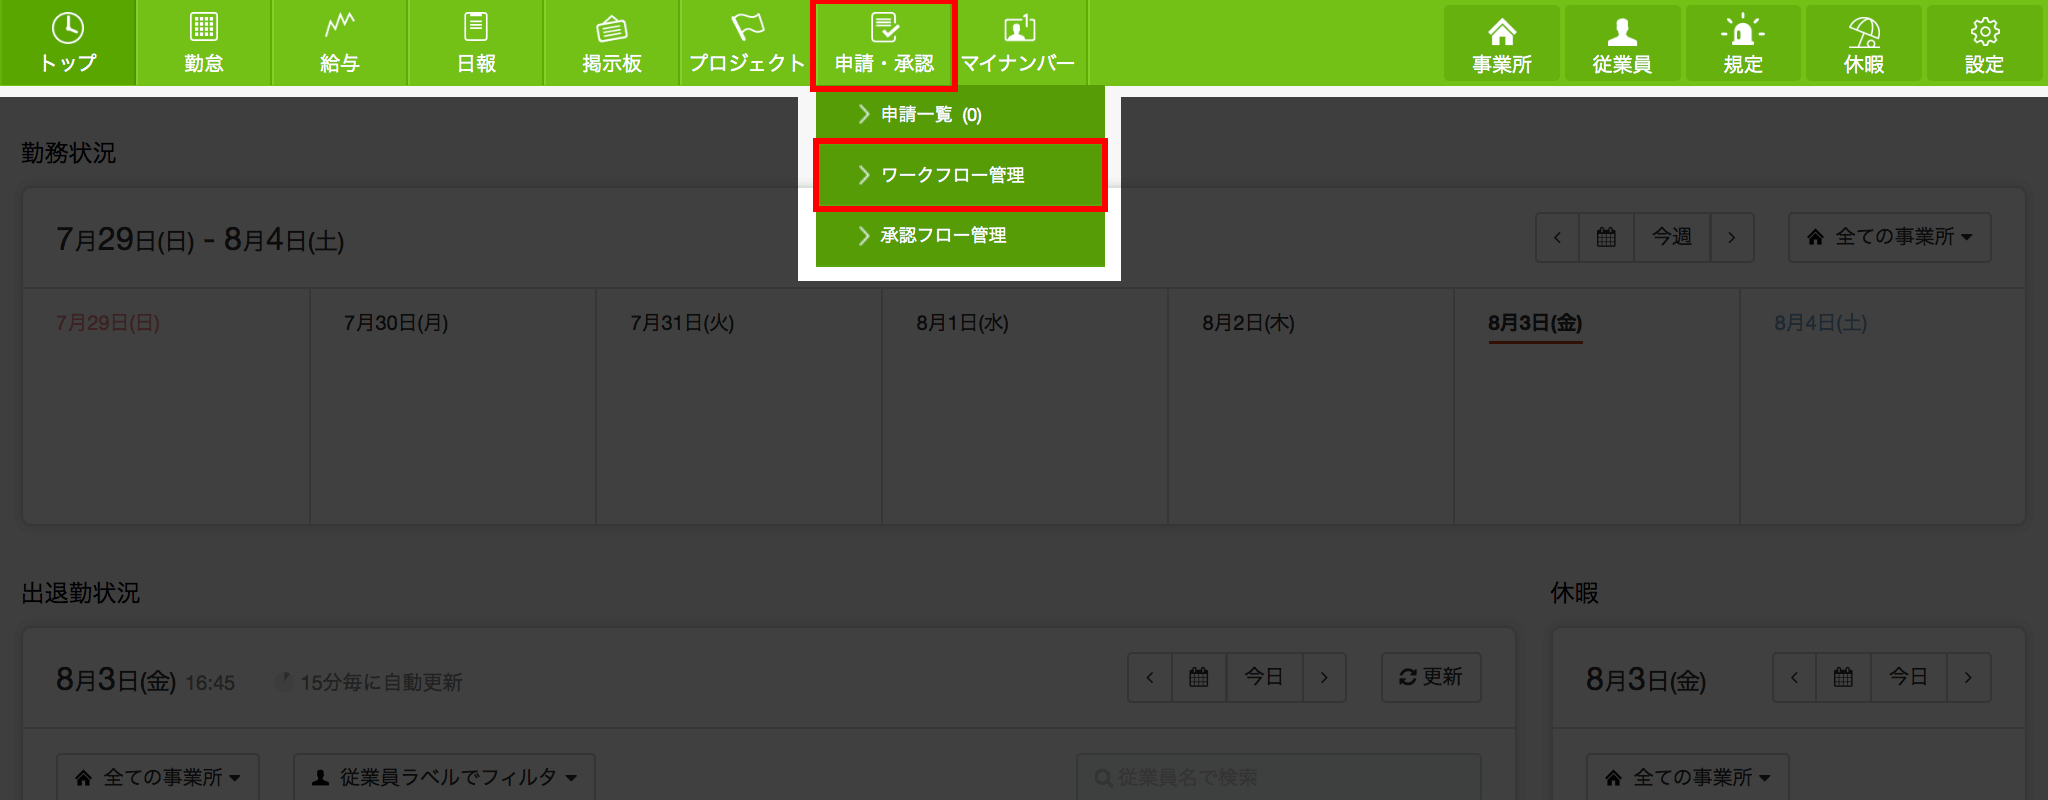Open 従業員ラベルでフィルタ dropdown
Viewport: 2048px width, 800px height.
pos(444,778)
